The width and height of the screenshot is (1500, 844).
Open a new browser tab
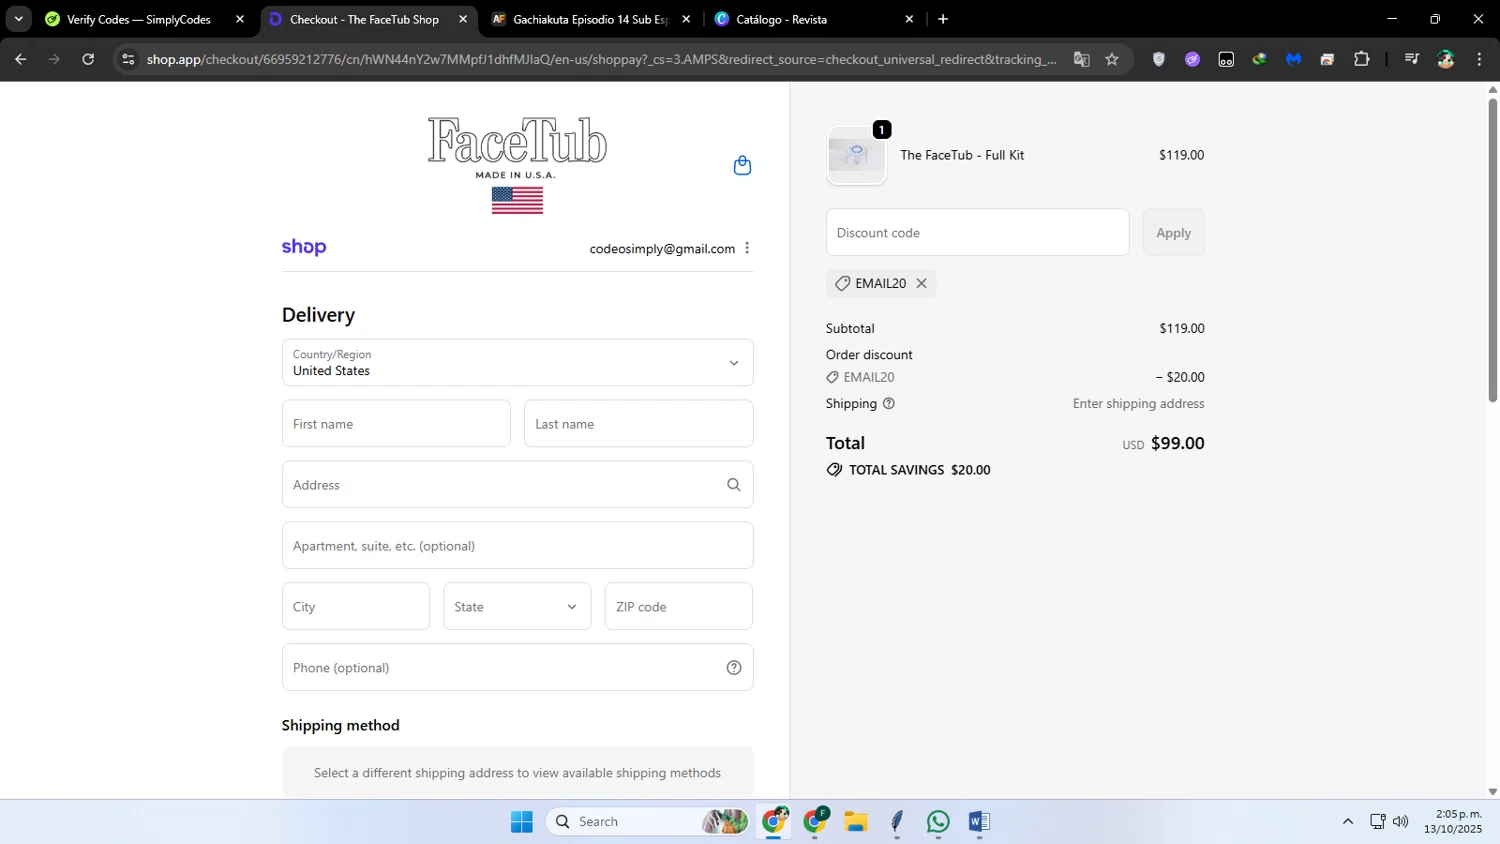click(x=942, y=19)
